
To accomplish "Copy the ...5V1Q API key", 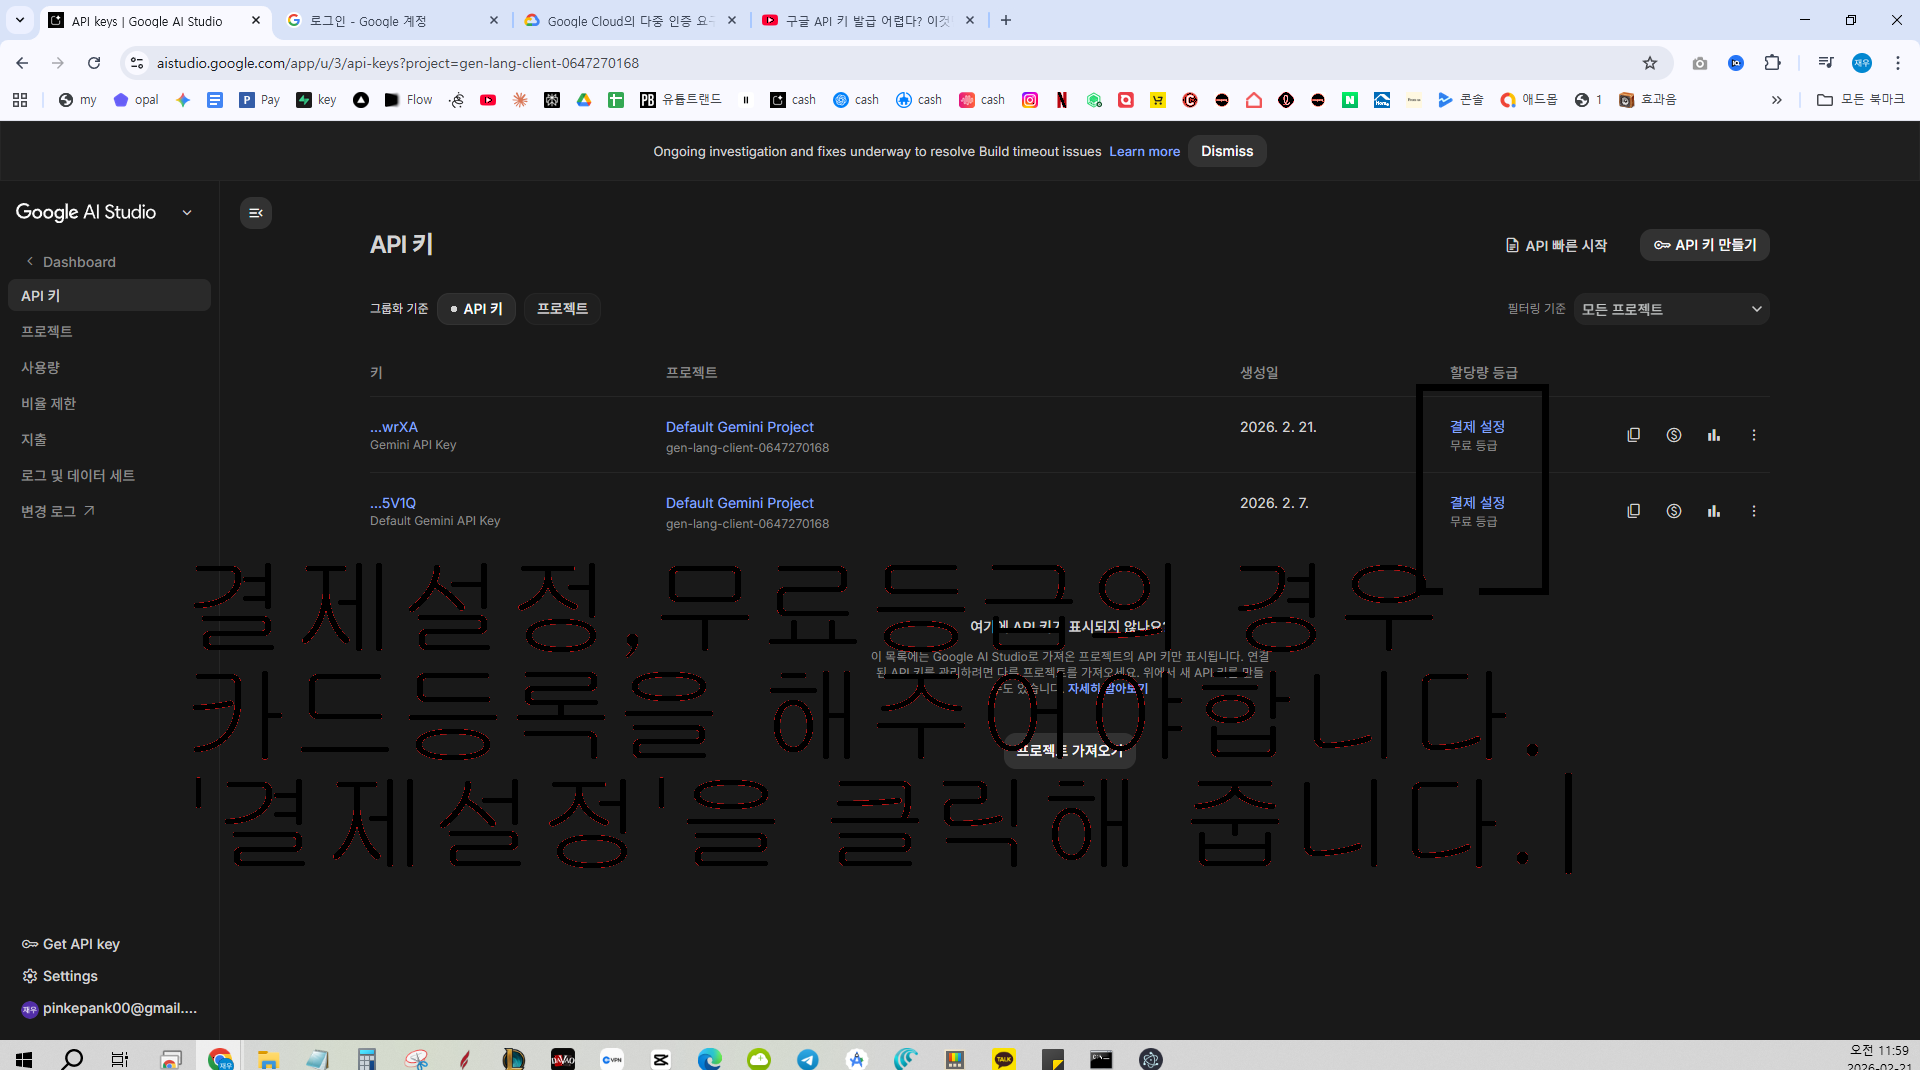I will click(1633, 511).
